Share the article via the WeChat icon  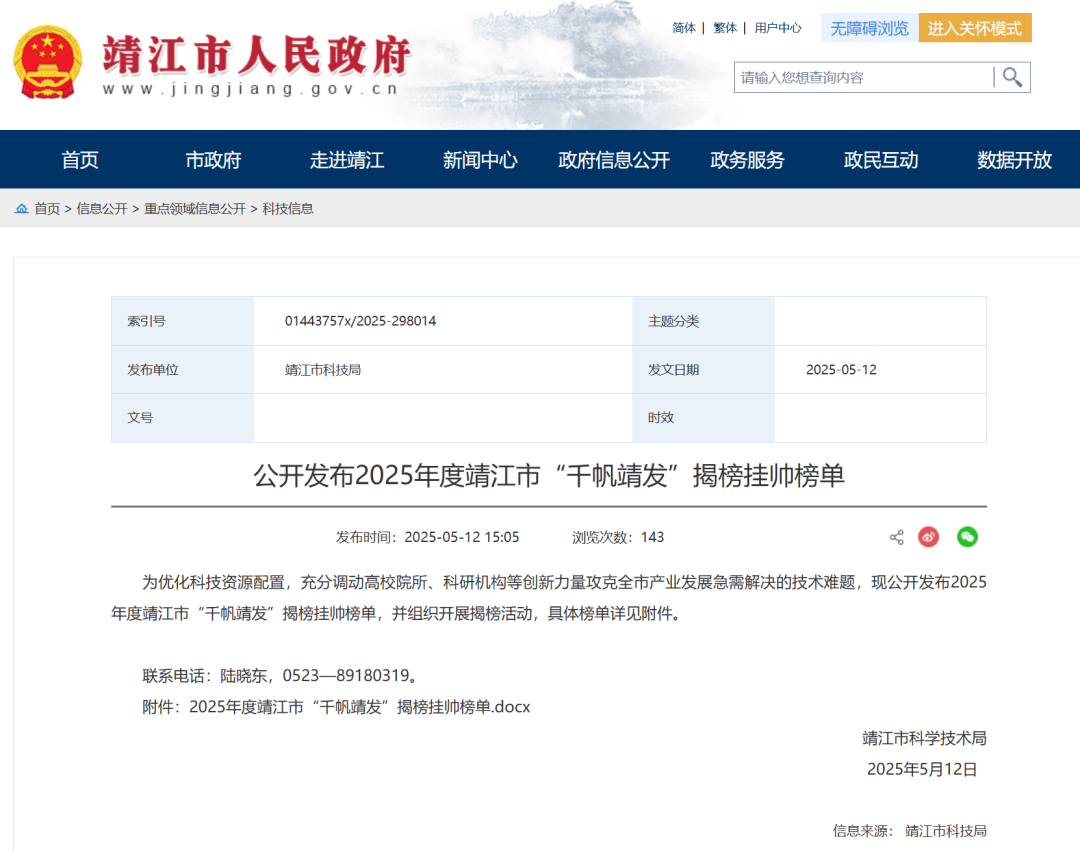point(967,537)
